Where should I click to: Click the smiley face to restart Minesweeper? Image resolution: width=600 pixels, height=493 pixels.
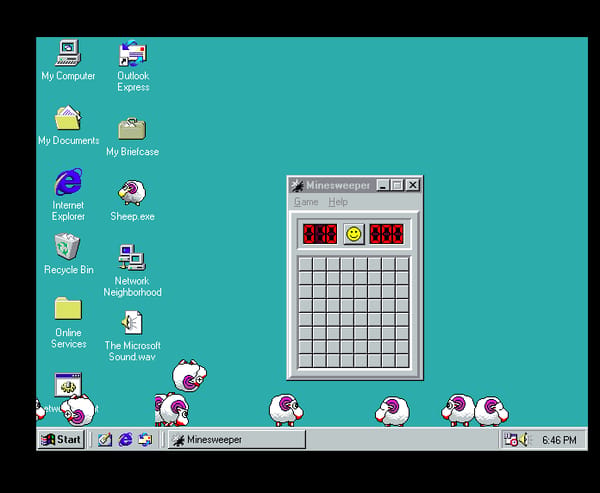354,234
